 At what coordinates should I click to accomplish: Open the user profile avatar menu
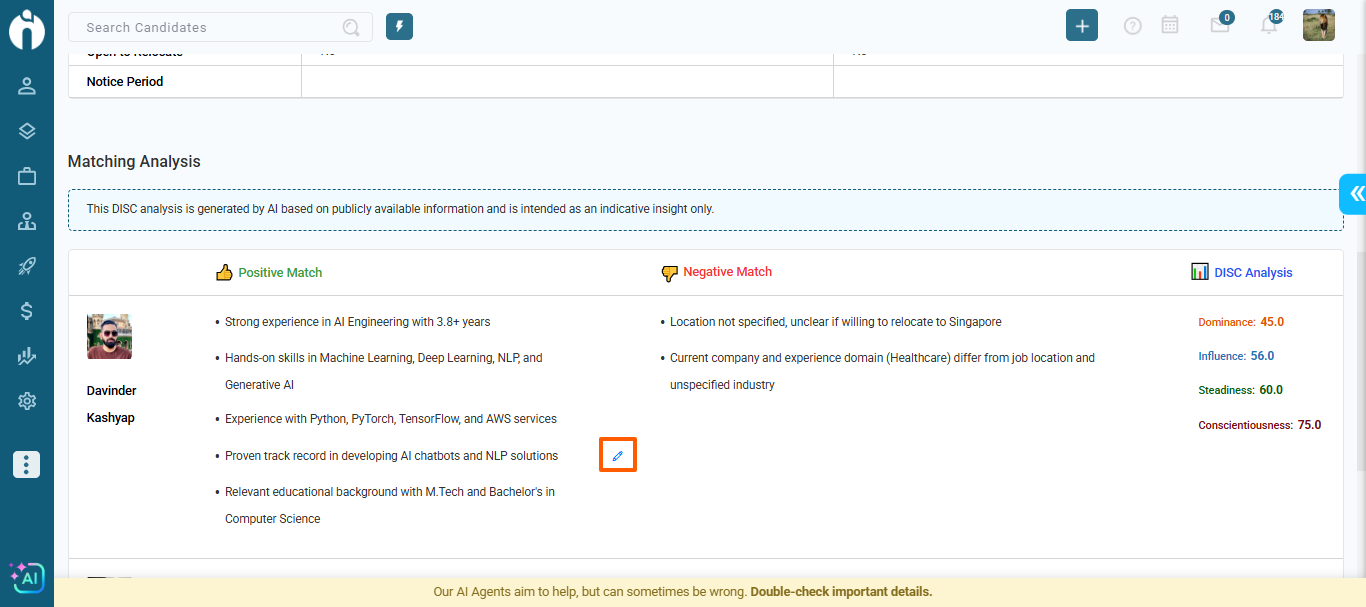point(1318,26)
